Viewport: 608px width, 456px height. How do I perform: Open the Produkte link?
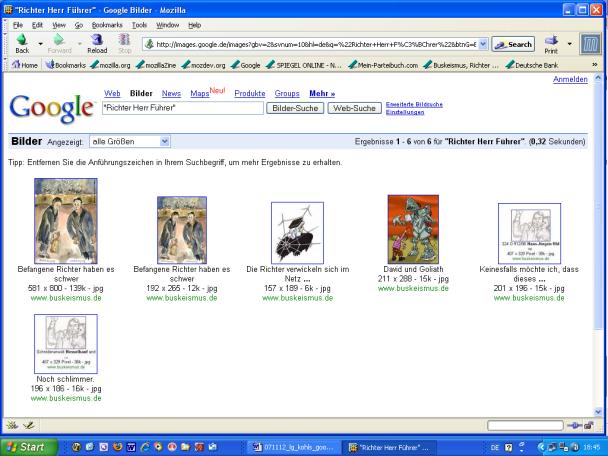[250, 93]
